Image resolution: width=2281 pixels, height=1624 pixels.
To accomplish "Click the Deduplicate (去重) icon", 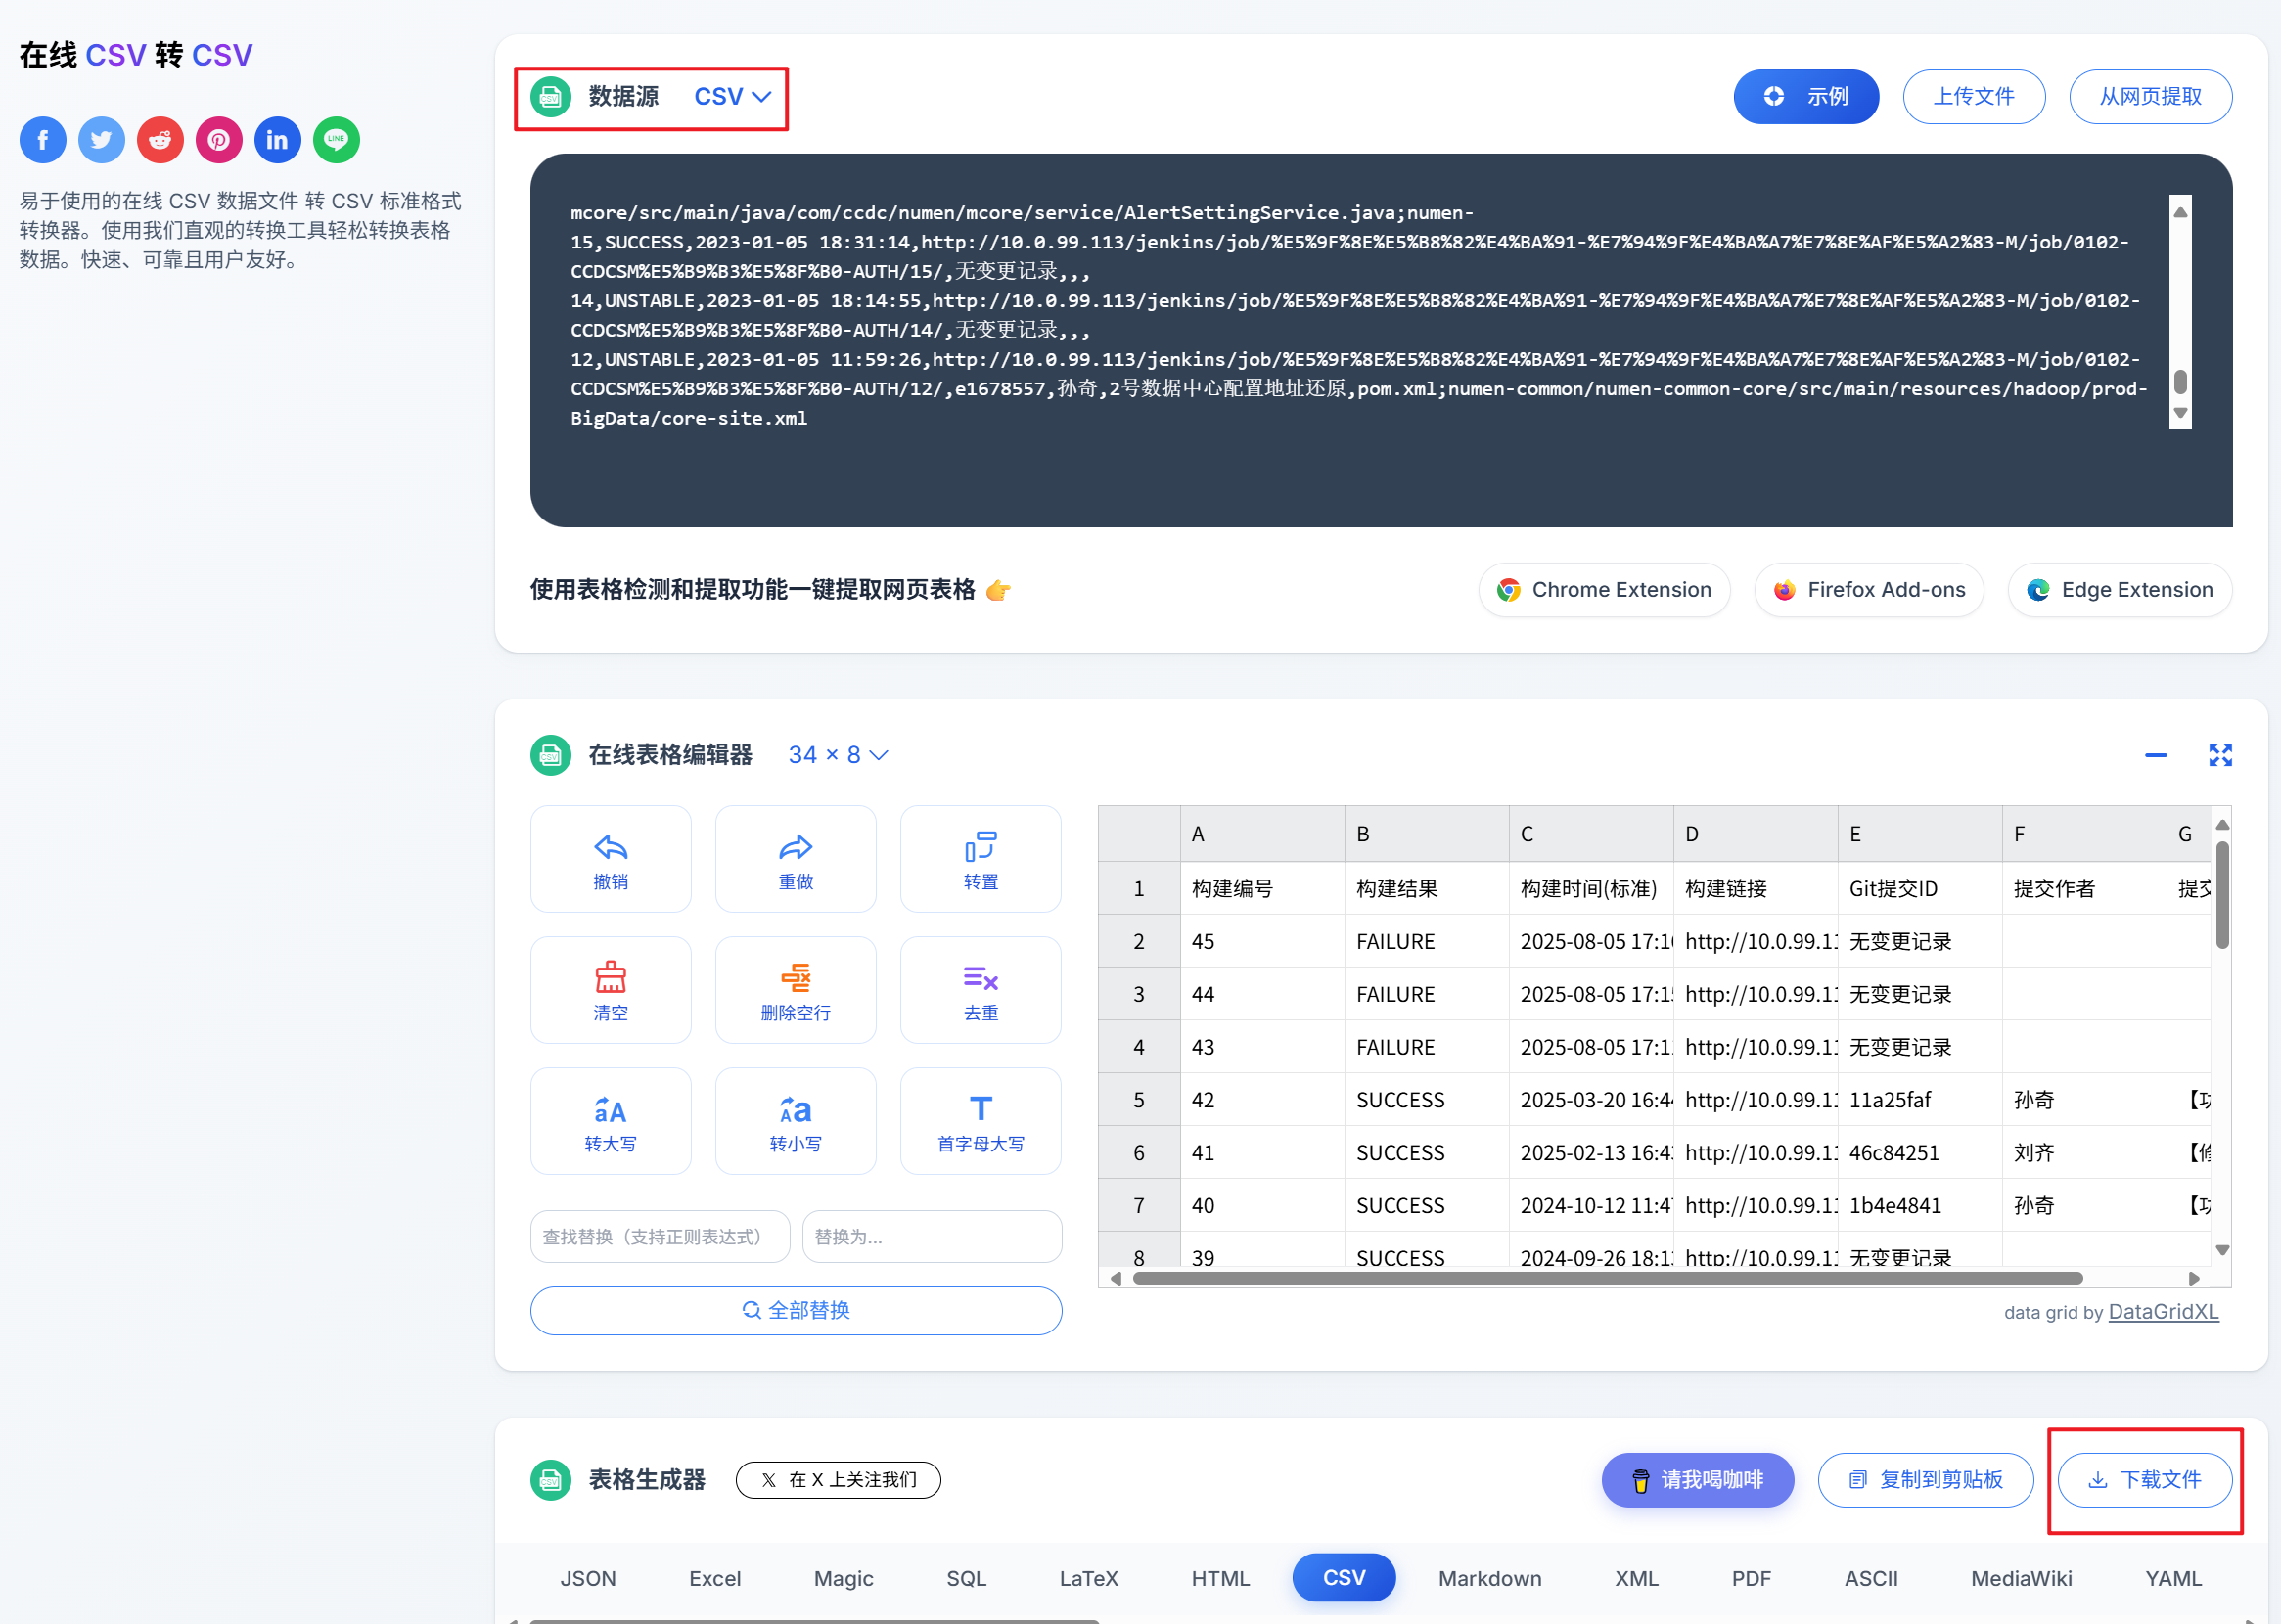I will (980, 990).
